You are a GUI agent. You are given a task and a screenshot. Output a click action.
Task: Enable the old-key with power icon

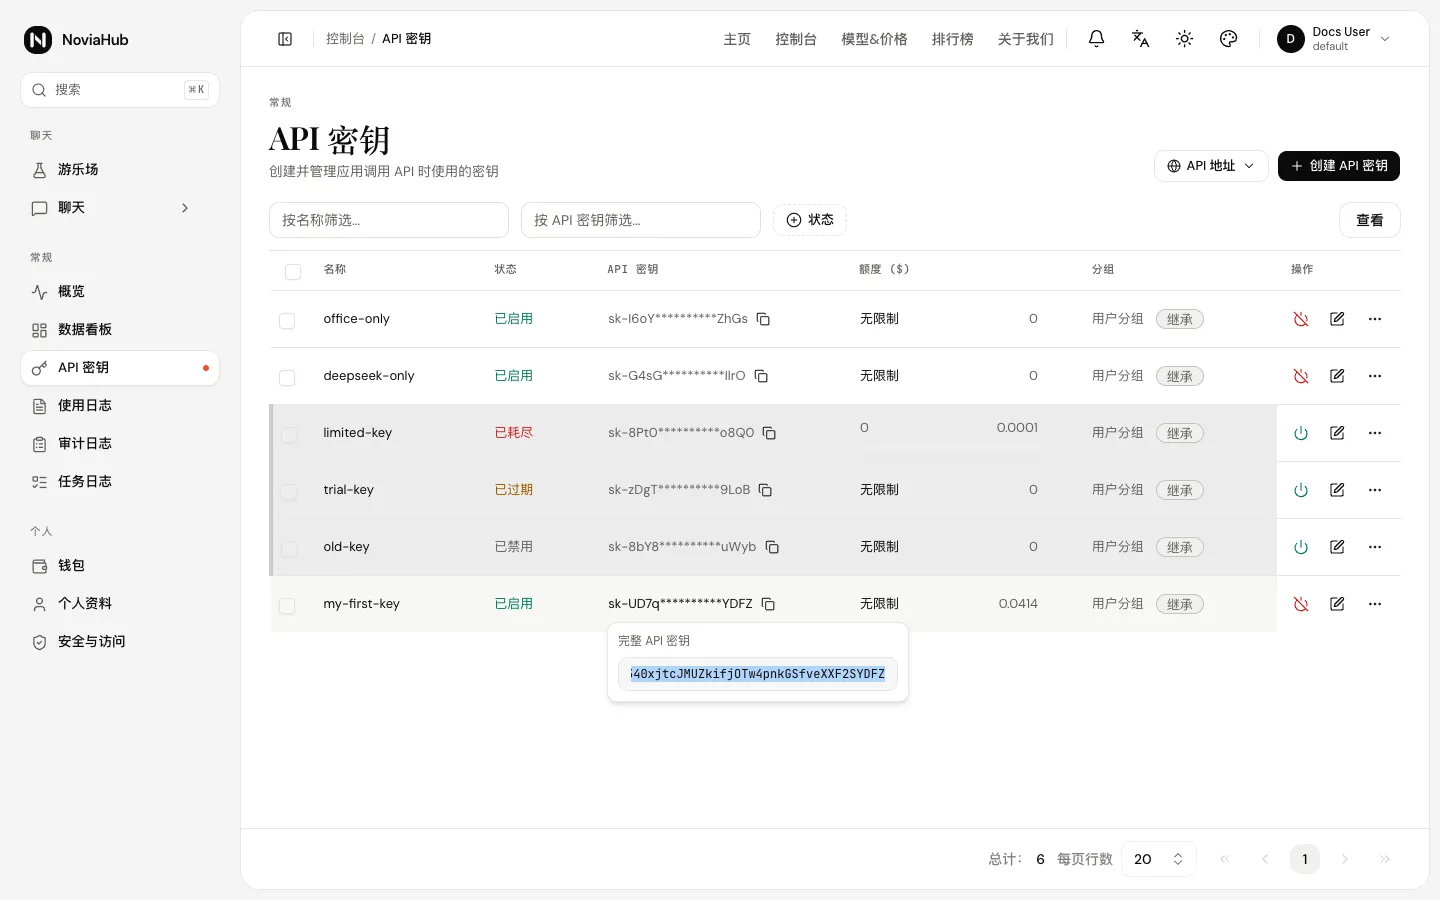point(1301,547)
